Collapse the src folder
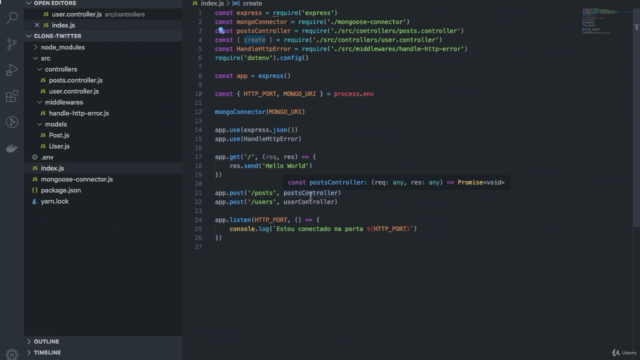 45,58
